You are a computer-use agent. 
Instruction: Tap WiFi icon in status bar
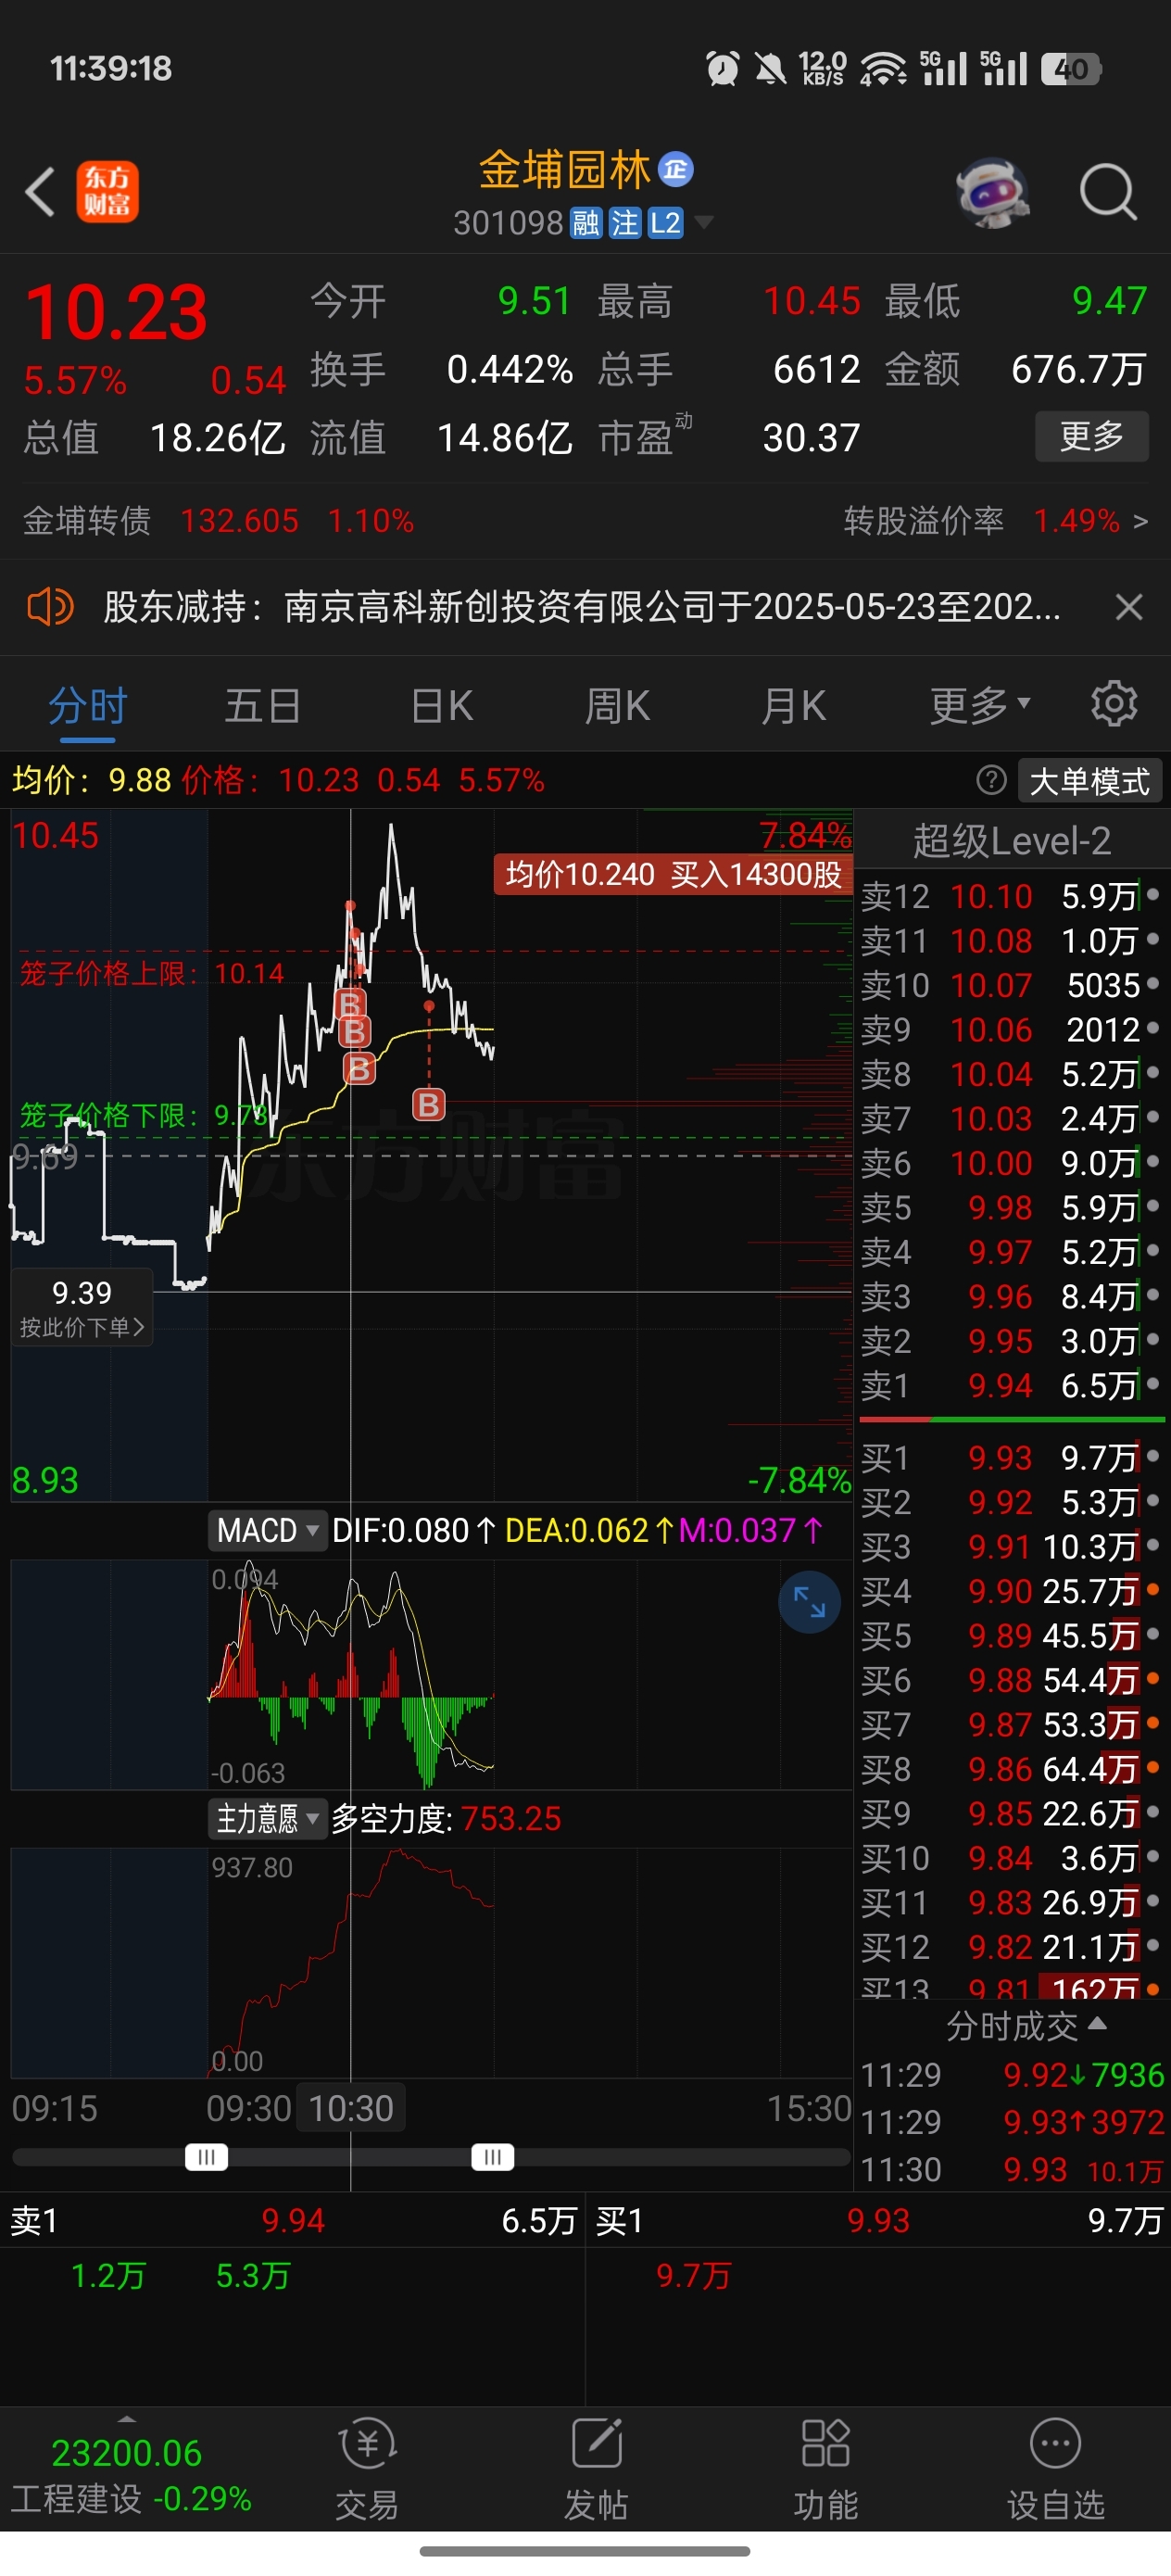click(x=883, y=68)
